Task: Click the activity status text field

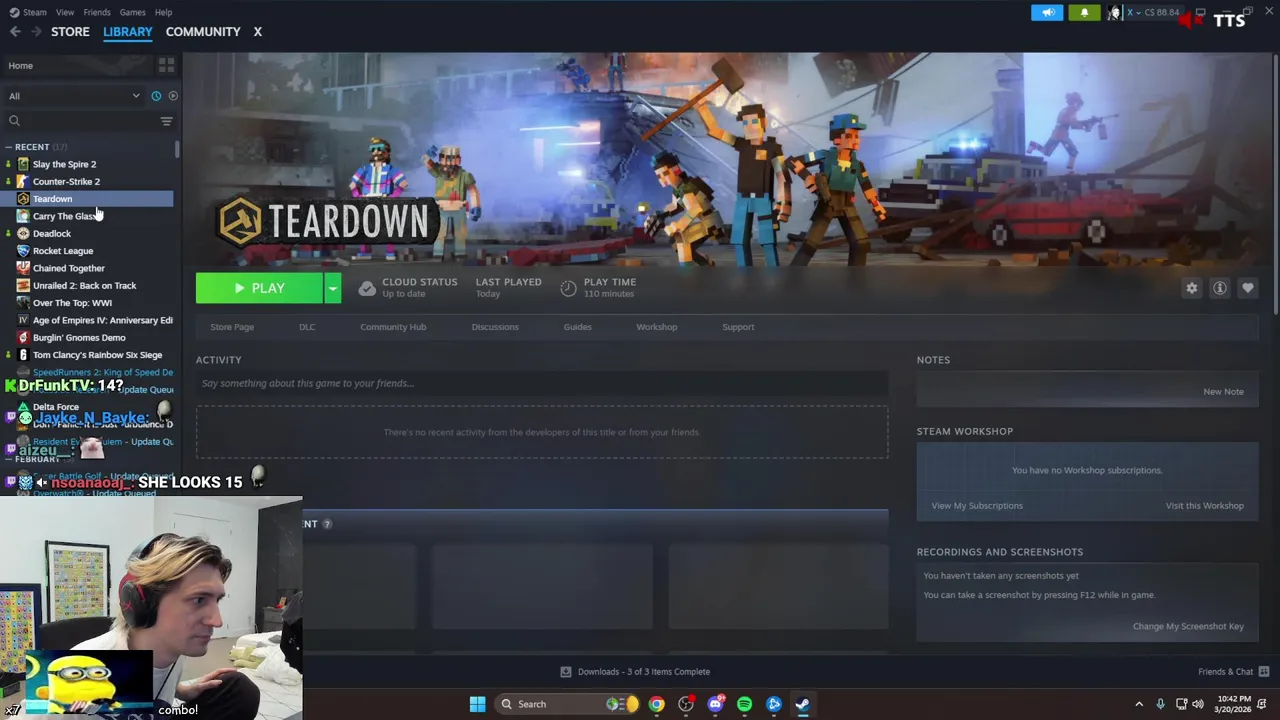Action: click(542, 383)
